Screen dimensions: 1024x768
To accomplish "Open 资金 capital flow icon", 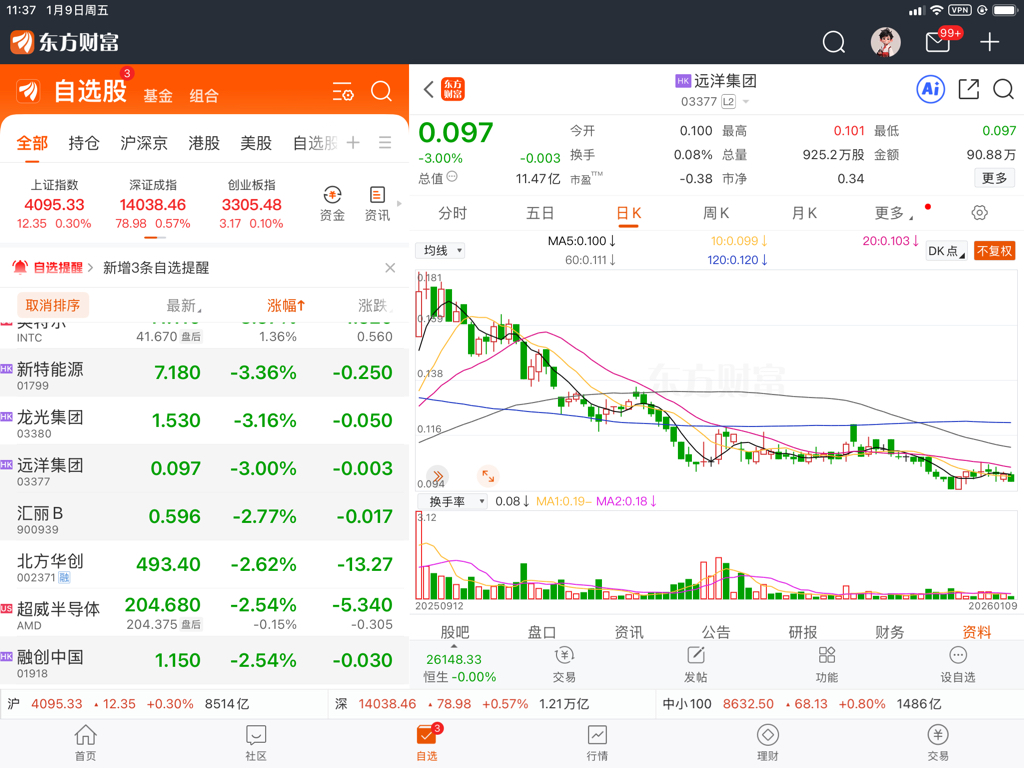I will (x=332, y=204).
